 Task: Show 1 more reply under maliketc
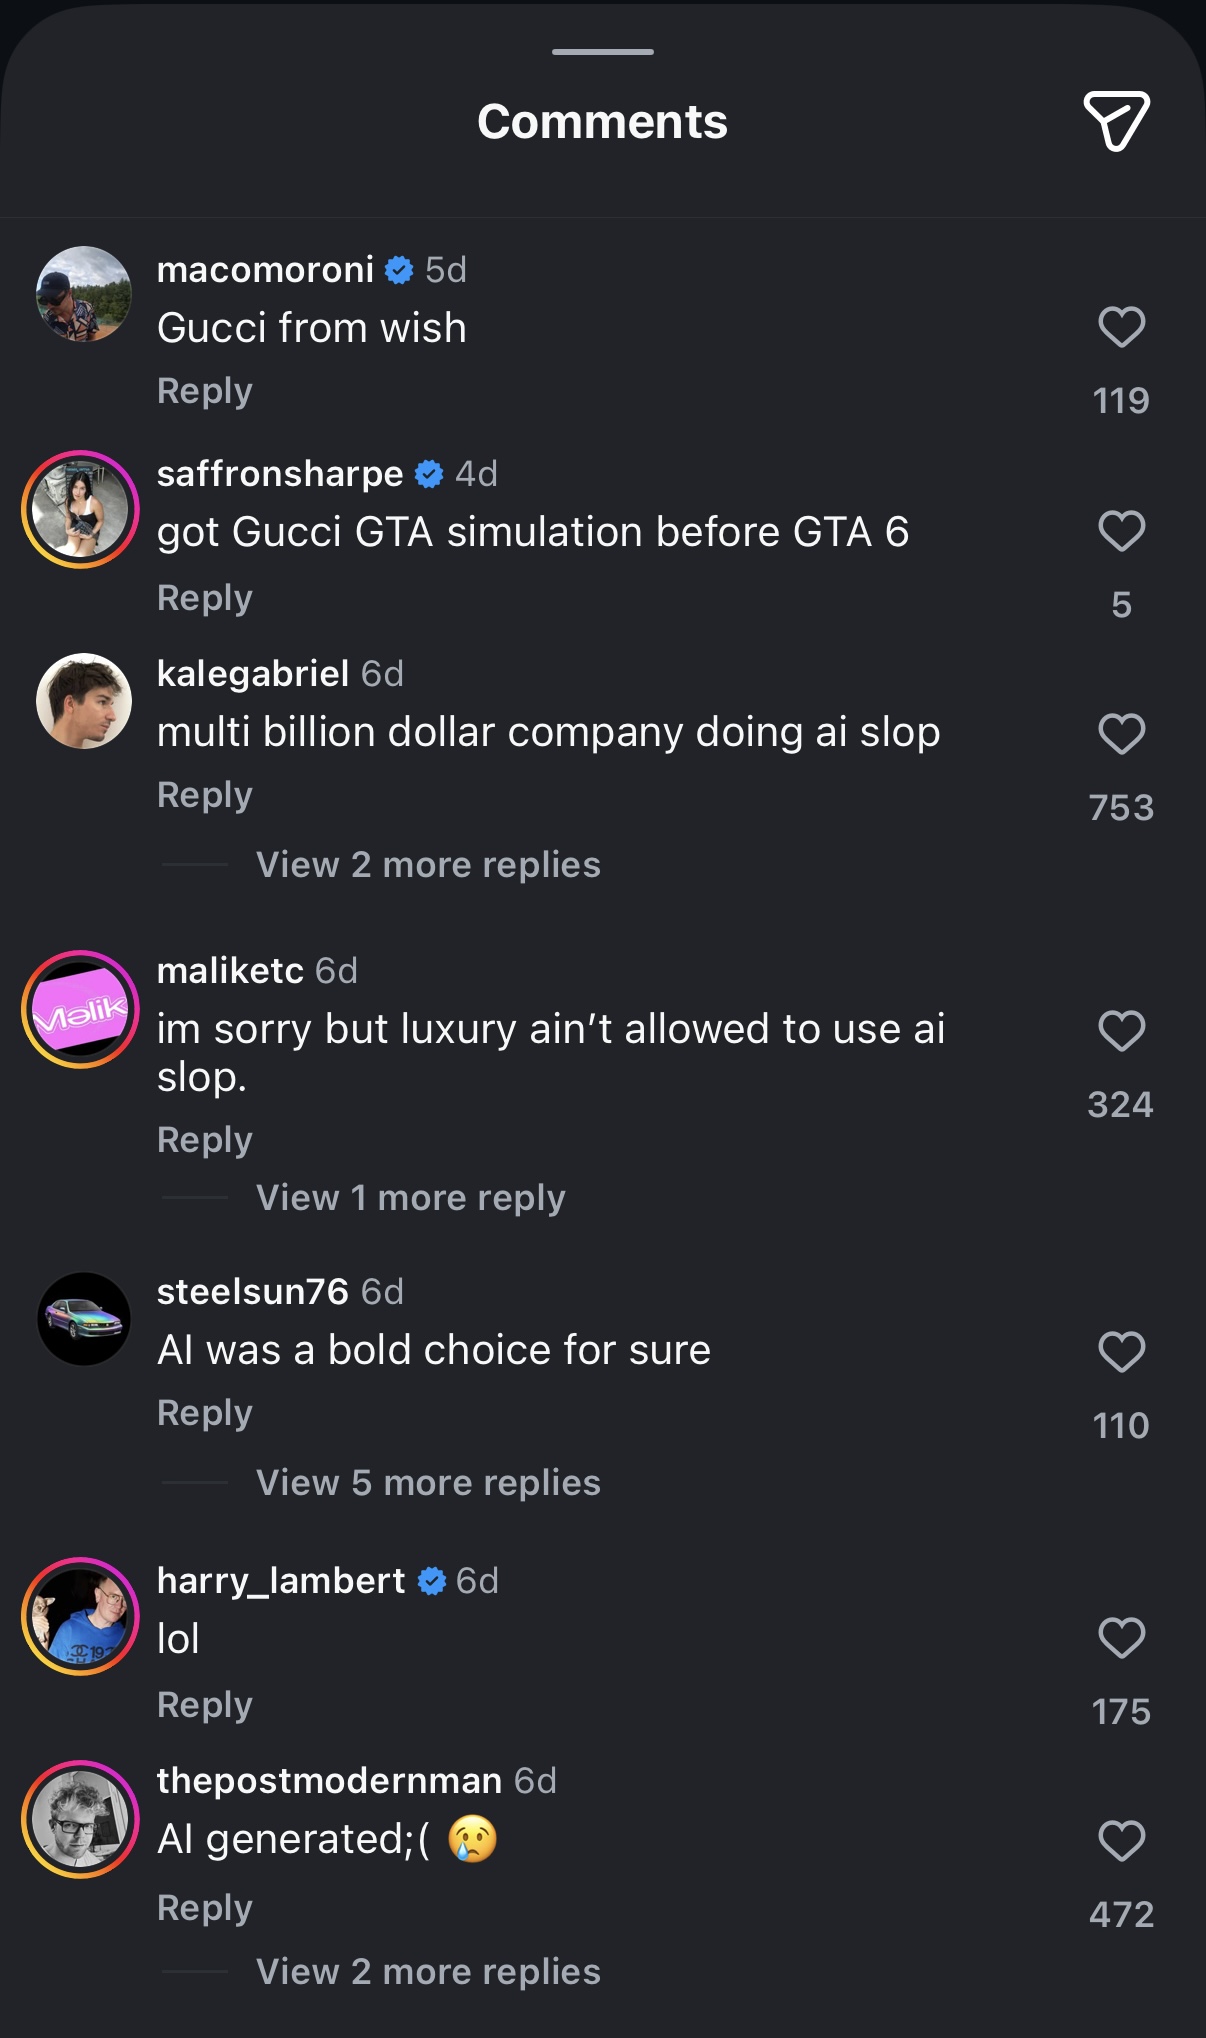[x=410, y=1198]
